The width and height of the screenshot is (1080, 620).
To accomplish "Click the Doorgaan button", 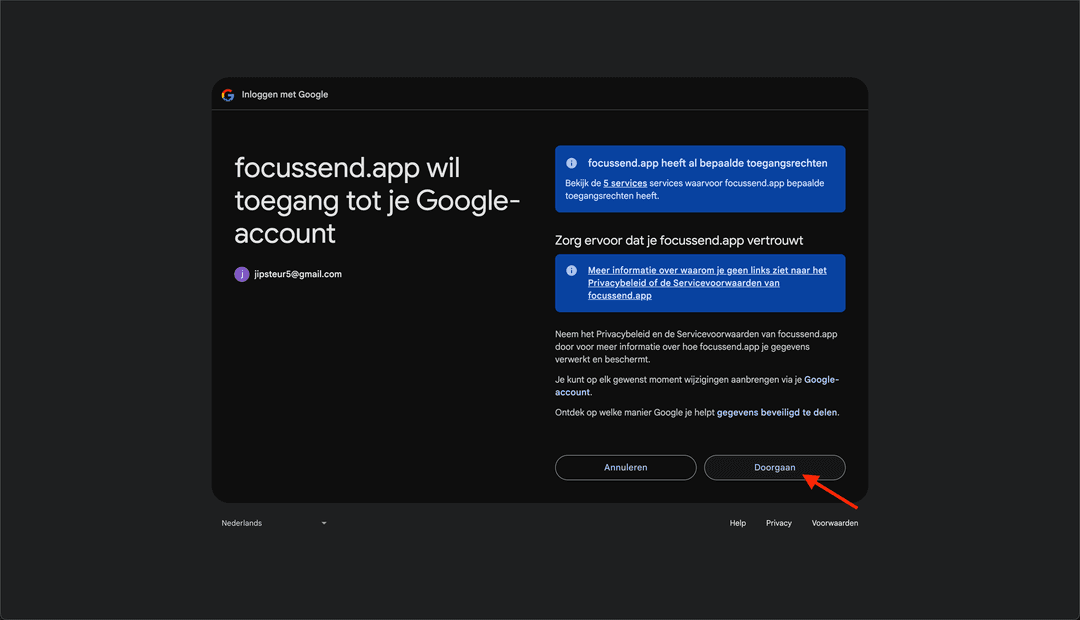I will [x=774, y=467].
